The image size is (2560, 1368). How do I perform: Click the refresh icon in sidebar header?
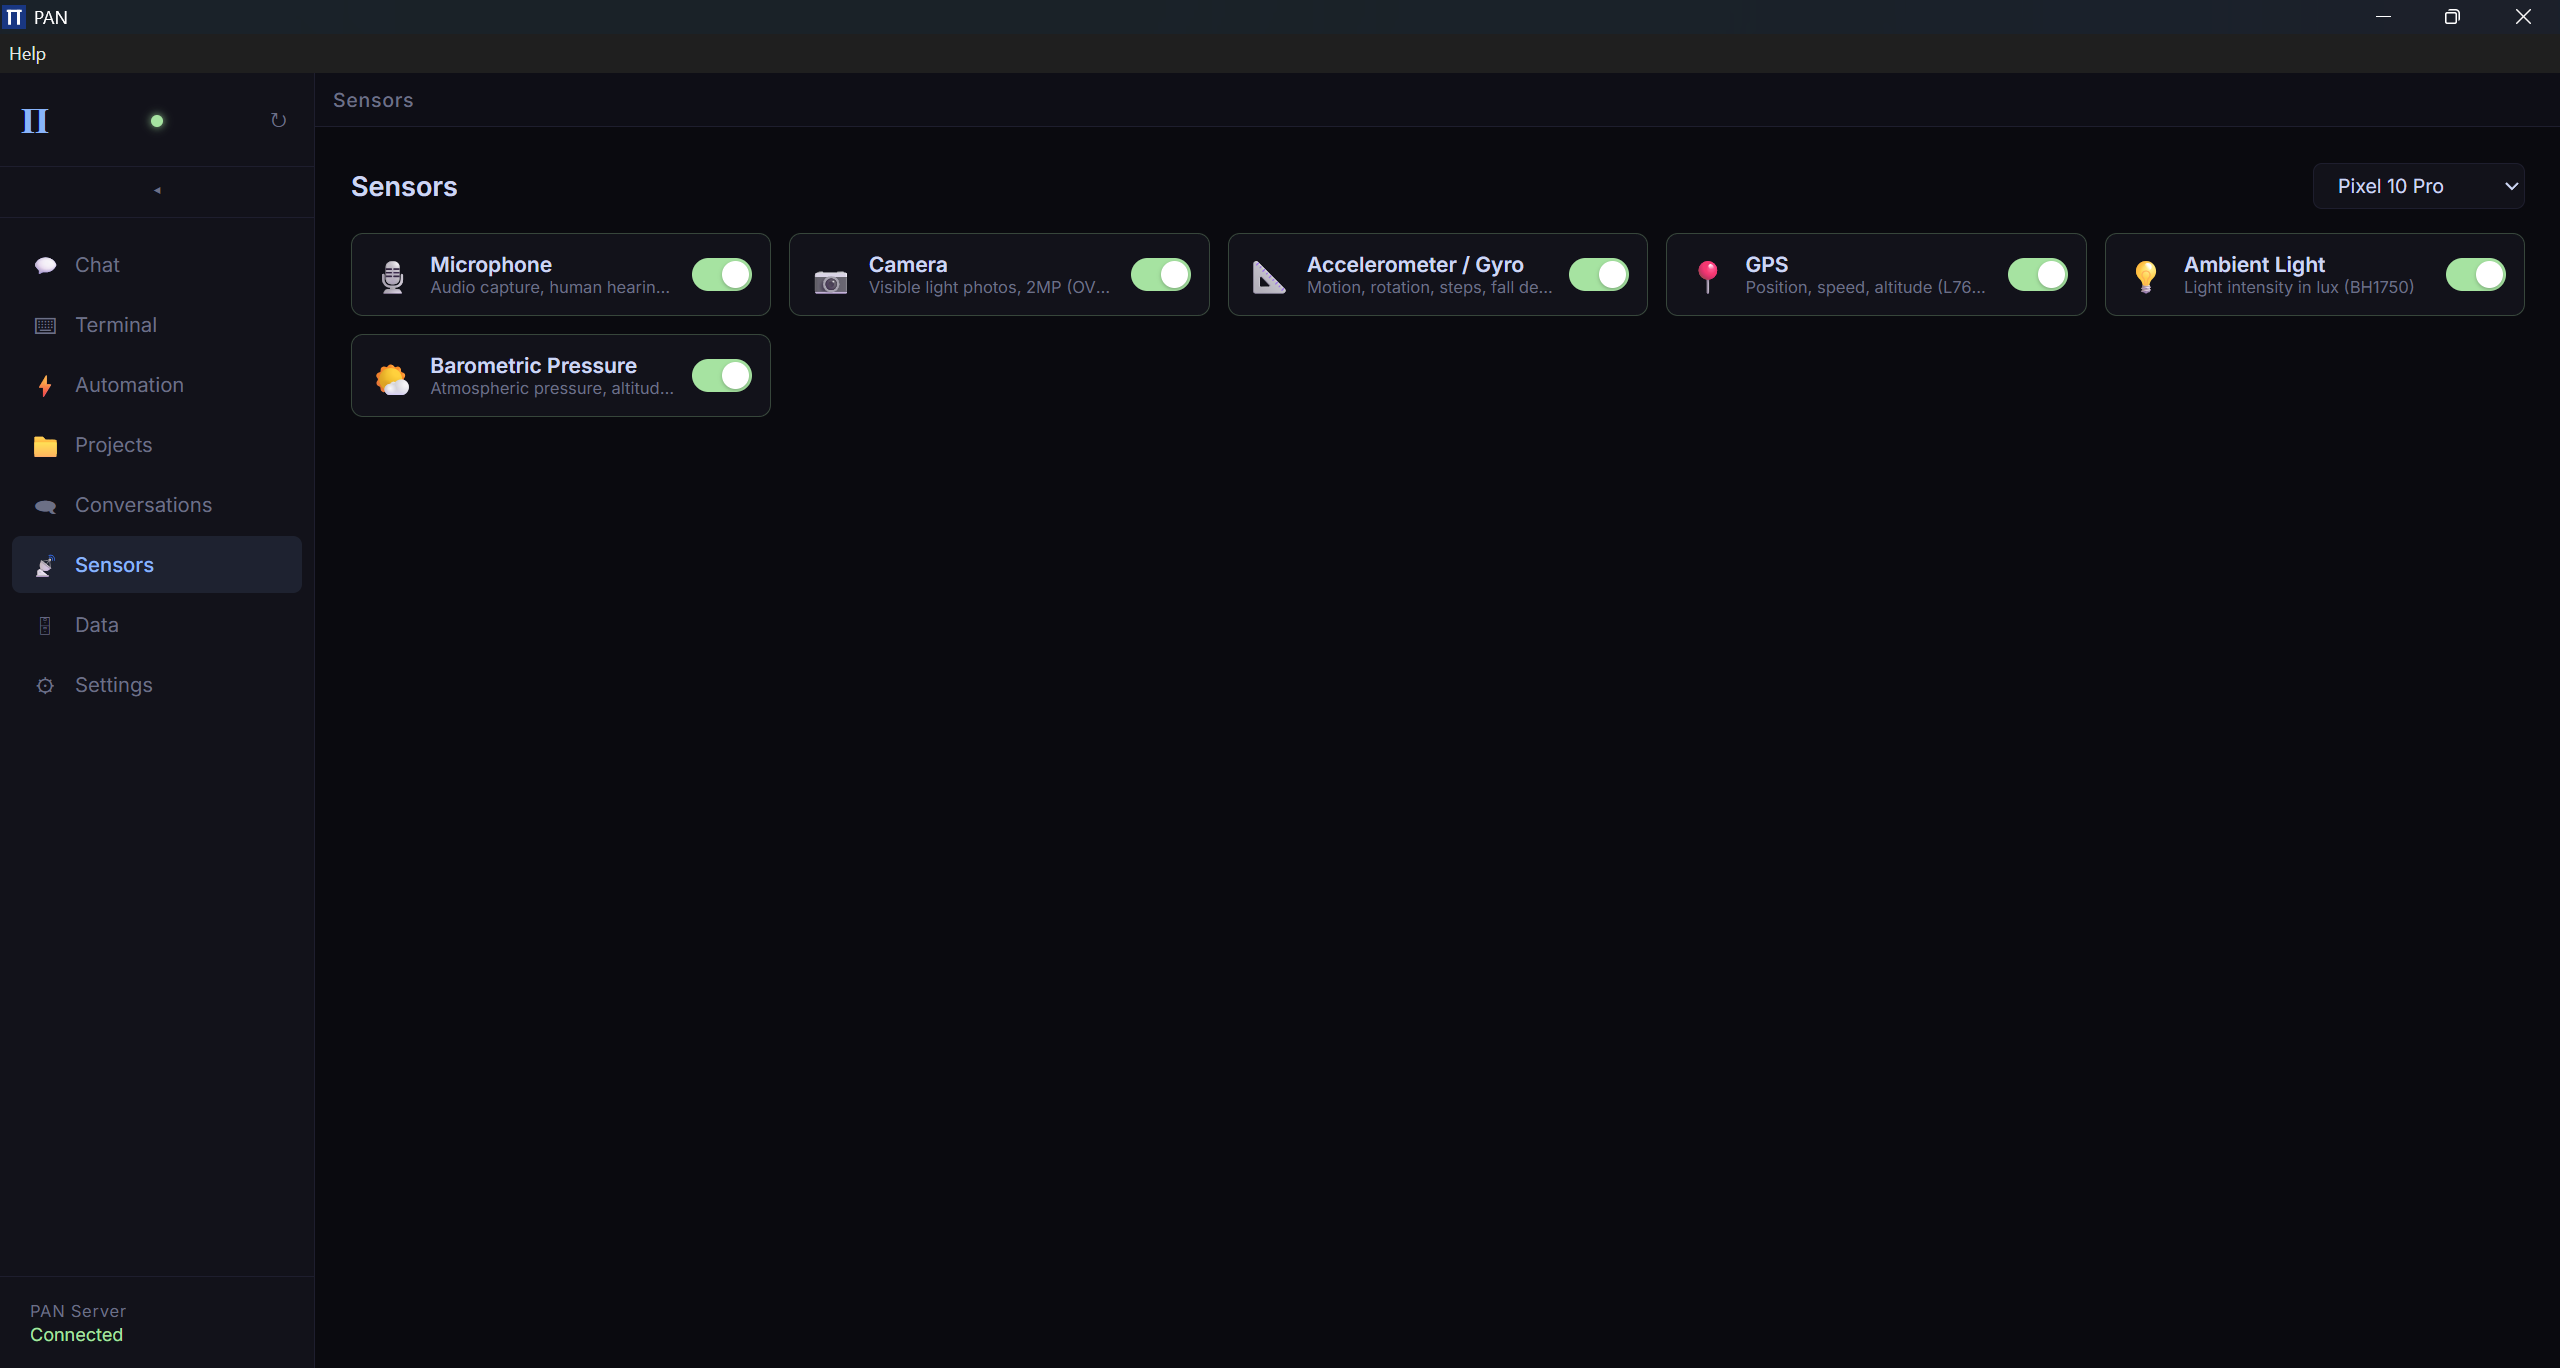pyautogui.click(x=278, y=121)
